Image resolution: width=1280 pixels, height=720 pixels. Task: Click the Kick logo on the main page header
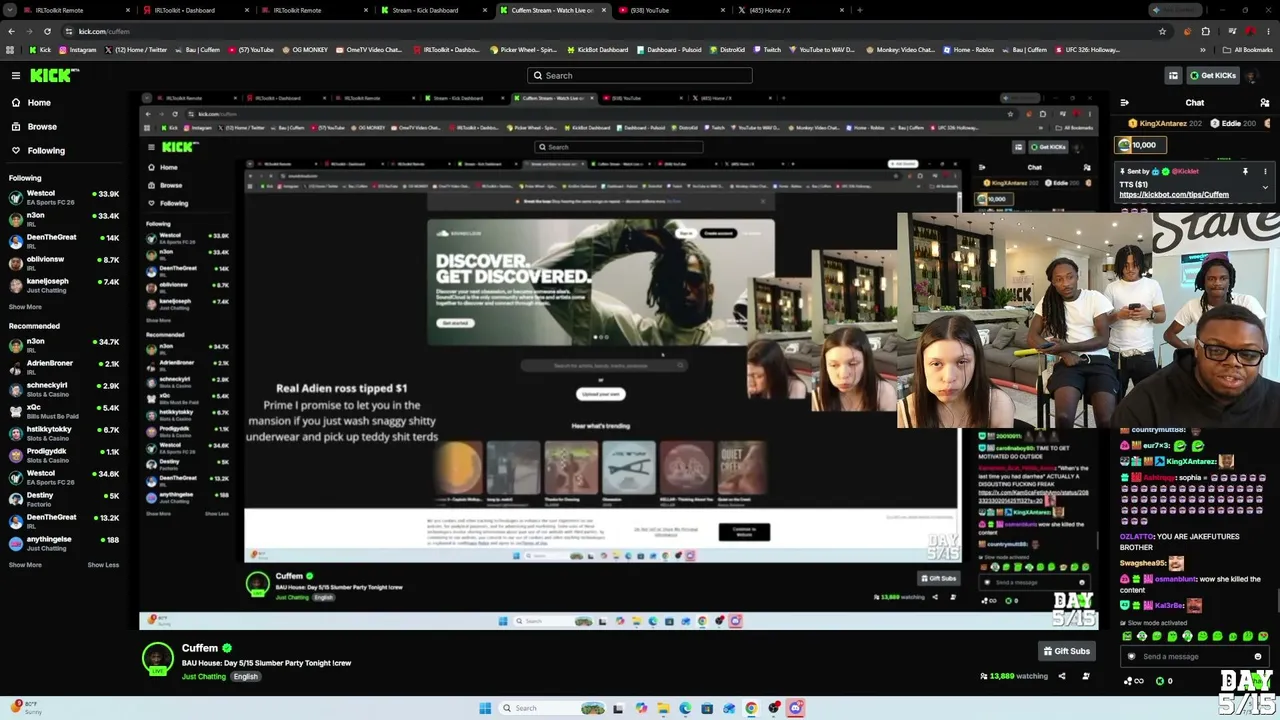click(52, 75)
